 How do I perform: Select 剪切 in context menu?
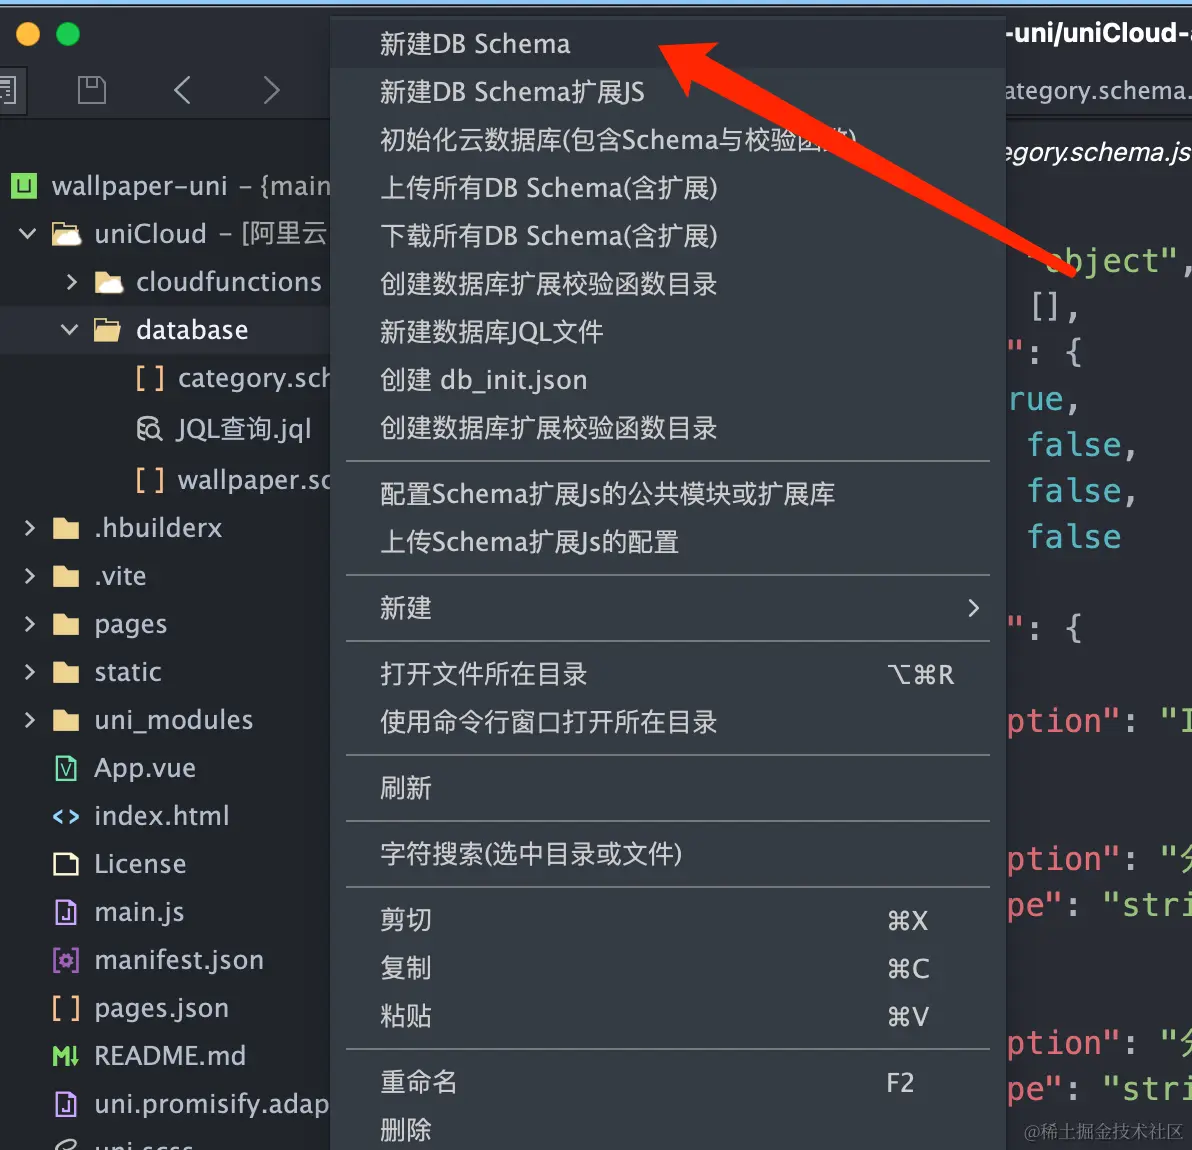(667, 920)
